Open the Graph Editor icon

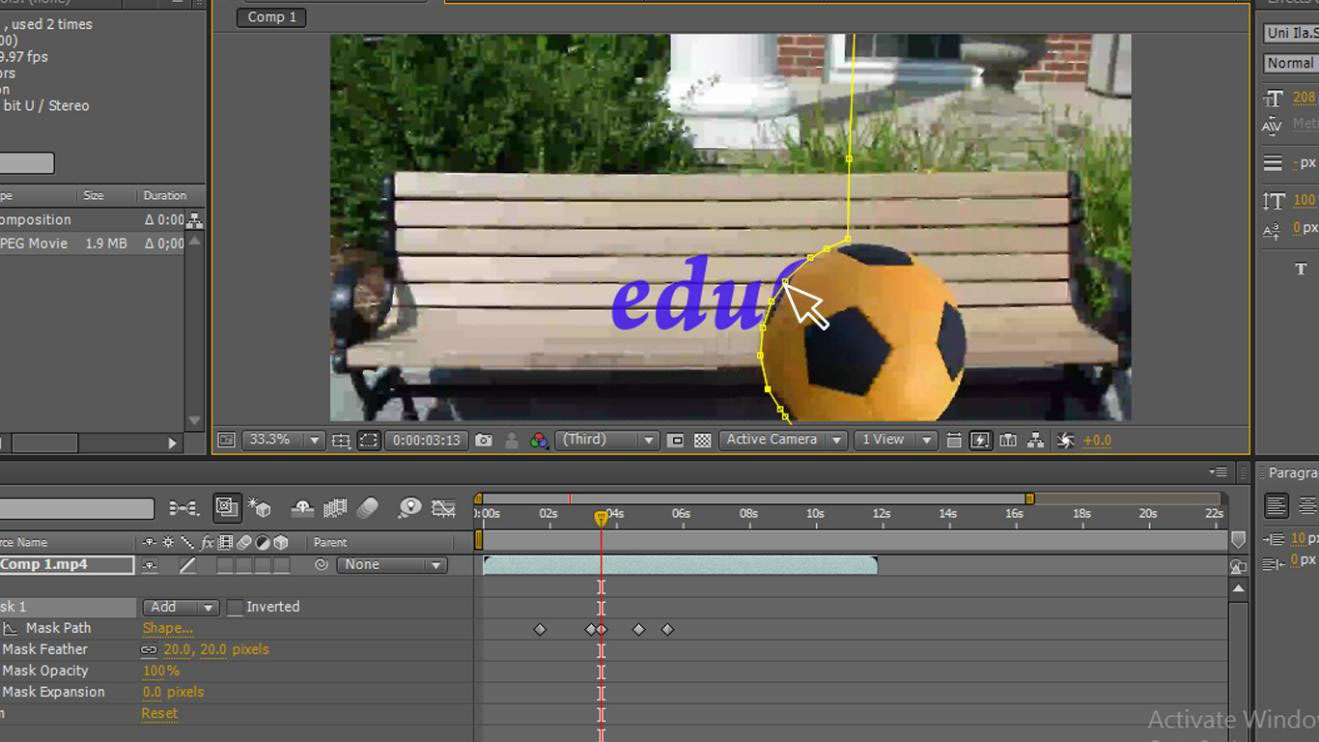pos(443,508)
